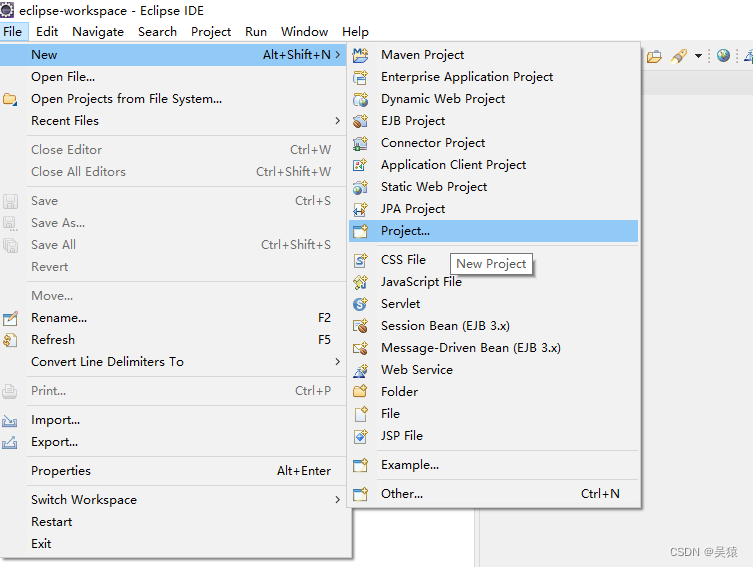Select Static Web Project entry
753x567 pixels.
point(494,187)
